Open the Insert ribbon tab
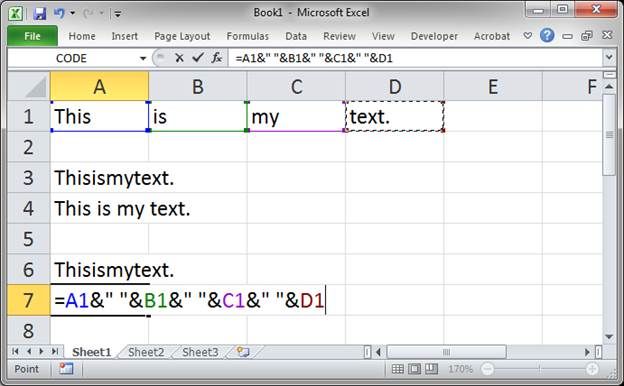624x386 pixels. pos(125,36)
